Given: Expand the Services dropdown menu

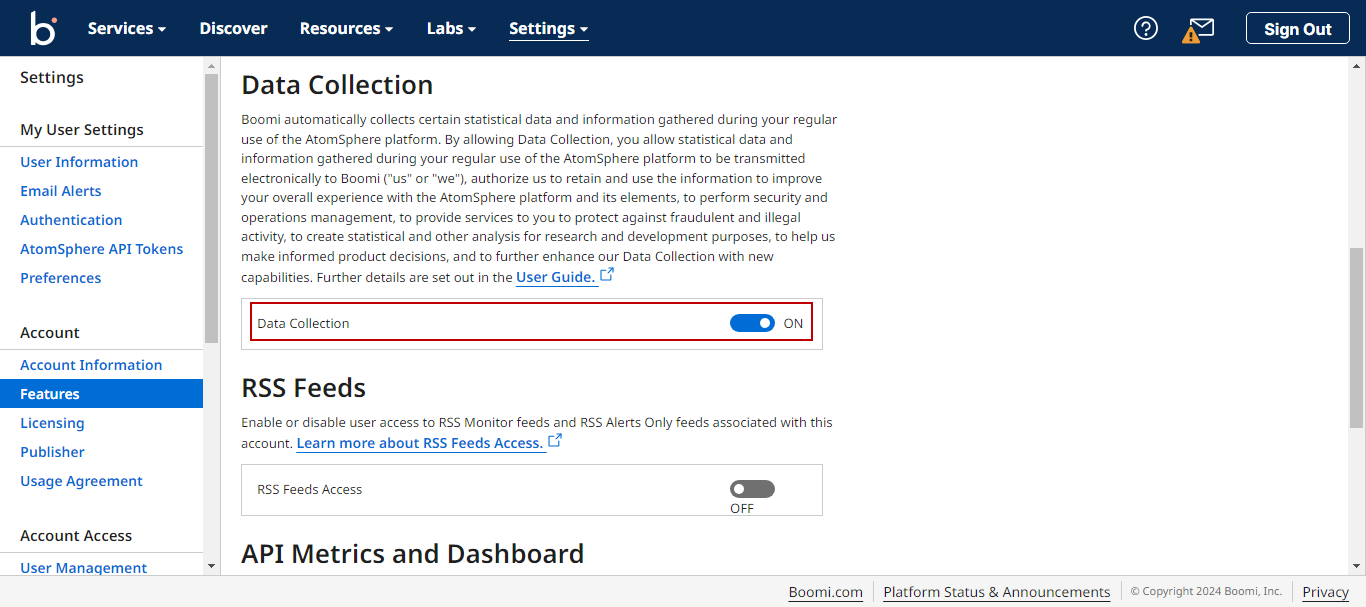Looking at the screenshot, I should pyautogui.click(x=127, y=28).
